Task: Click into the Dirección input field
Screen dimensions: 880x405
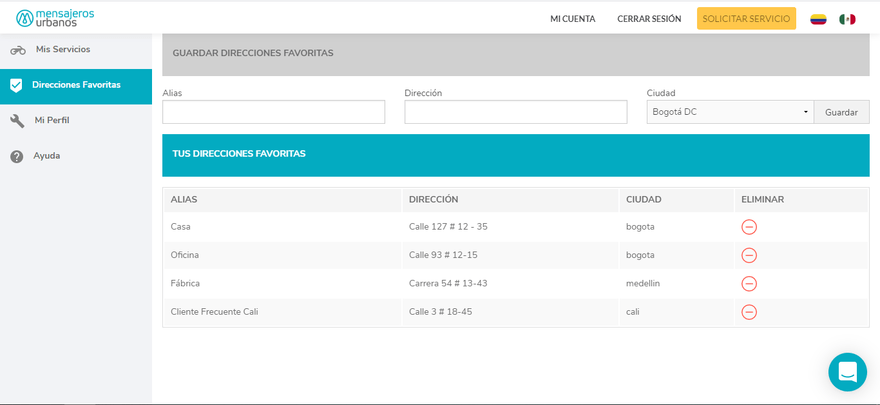Action: point(515,112)
